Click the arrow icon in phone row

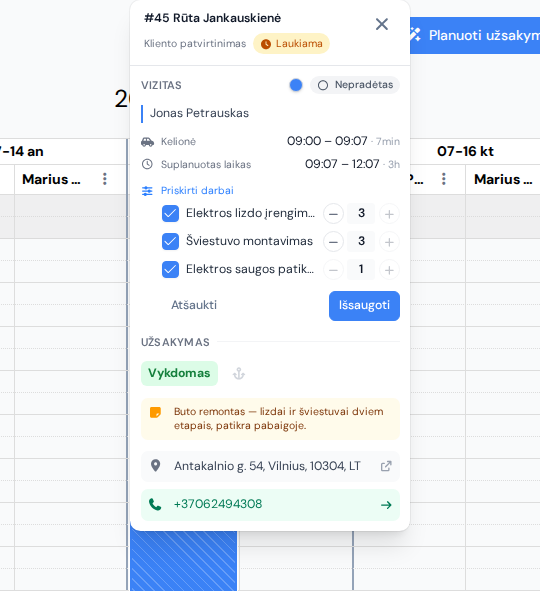pyautogui.click(x=386, y=505)
